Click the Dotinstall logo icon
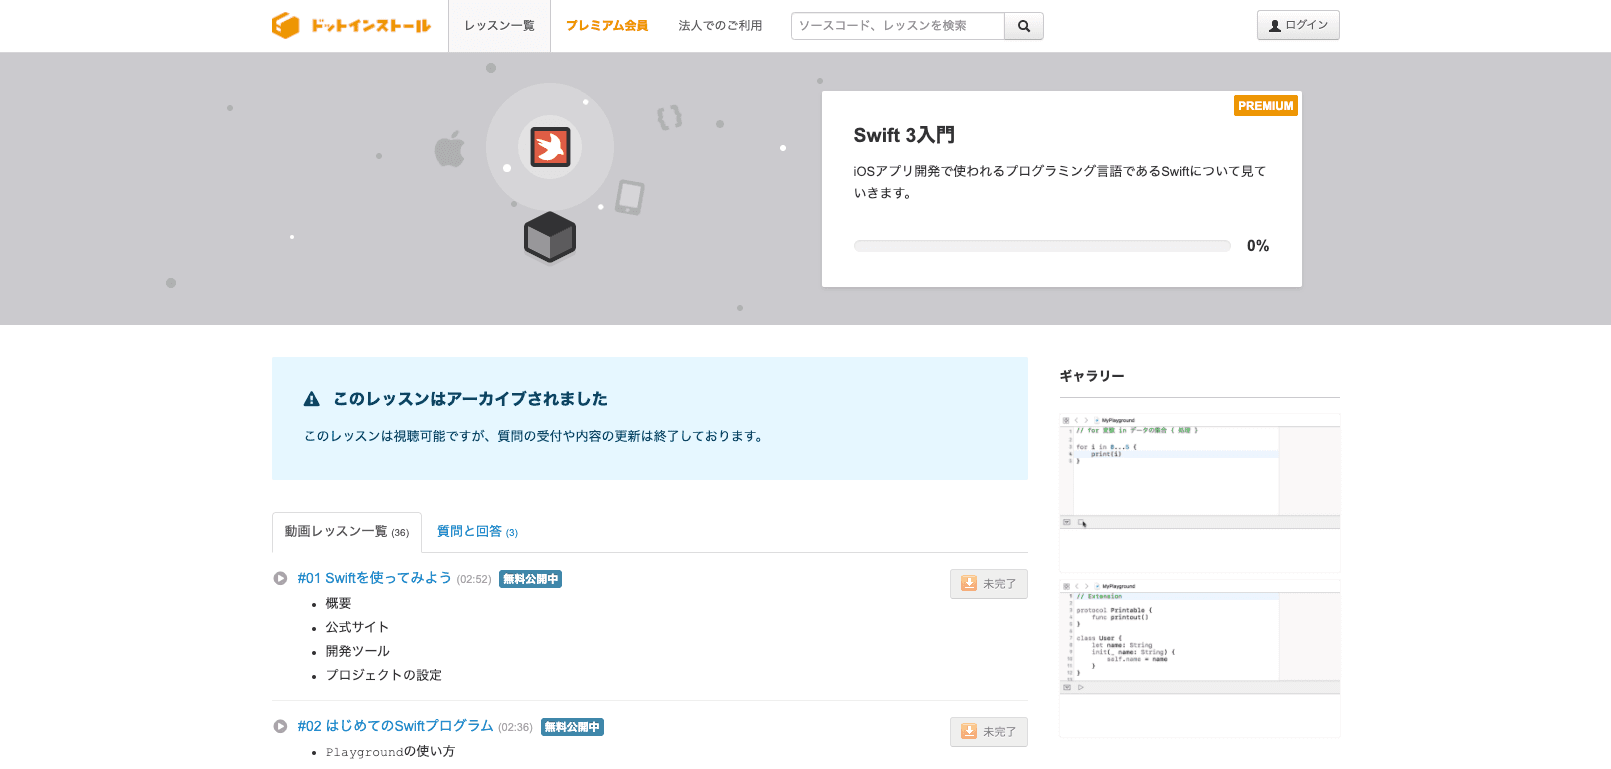Screen dimensions: 1611x769 (x=286, y=26)
